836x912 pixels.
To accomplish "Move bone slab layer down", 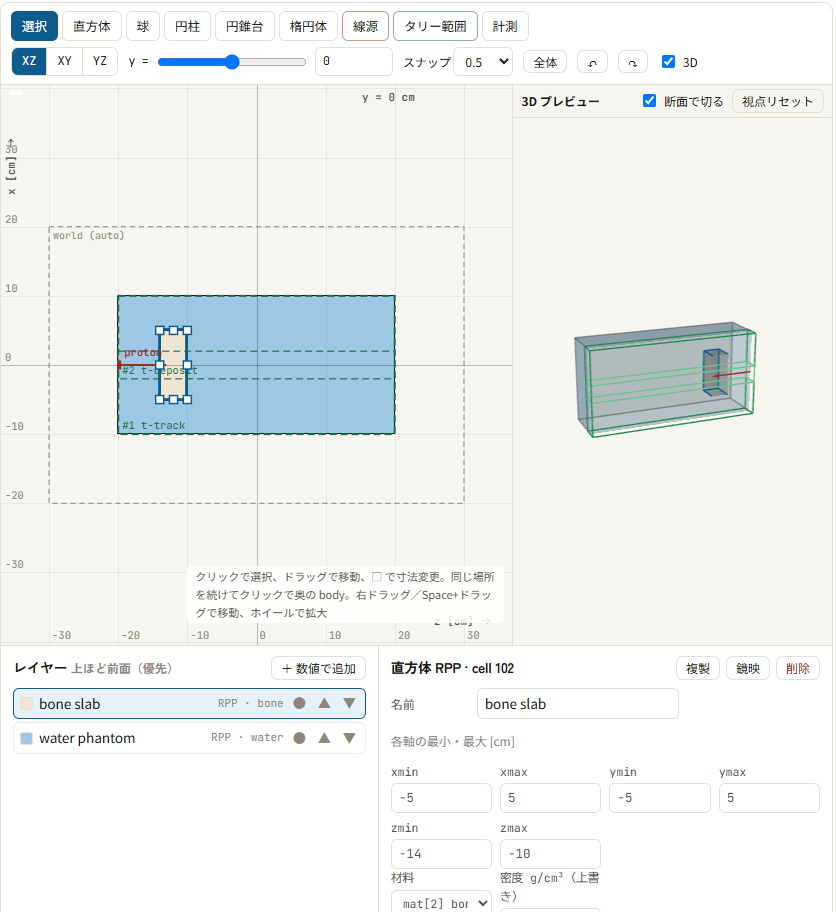I will (x=349, y=703).
